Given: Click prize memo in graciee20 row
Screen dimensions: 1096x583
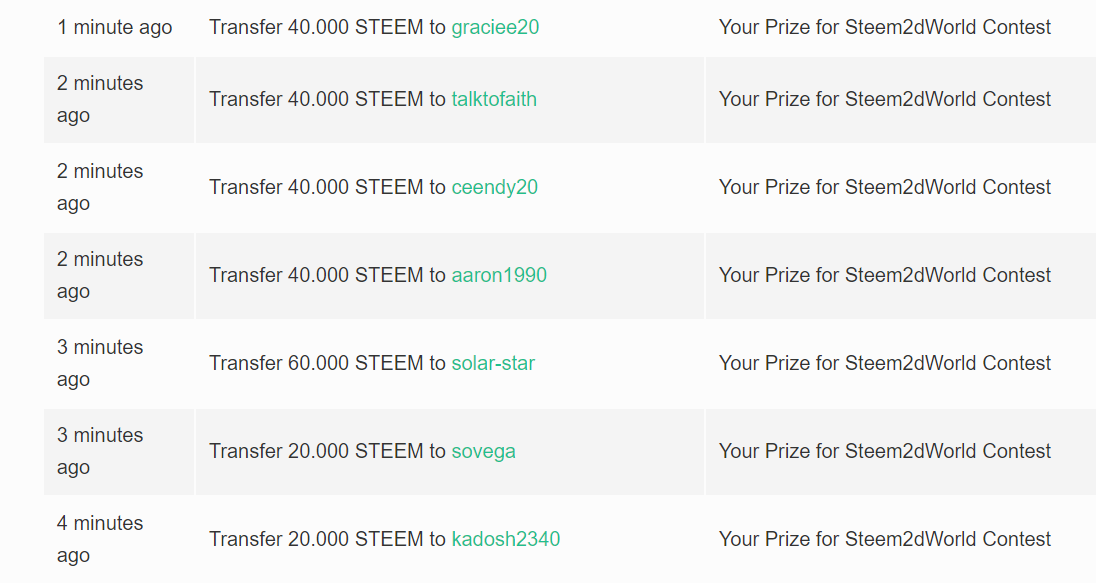Looking at the screenshot, I should (x=885, y=27).
